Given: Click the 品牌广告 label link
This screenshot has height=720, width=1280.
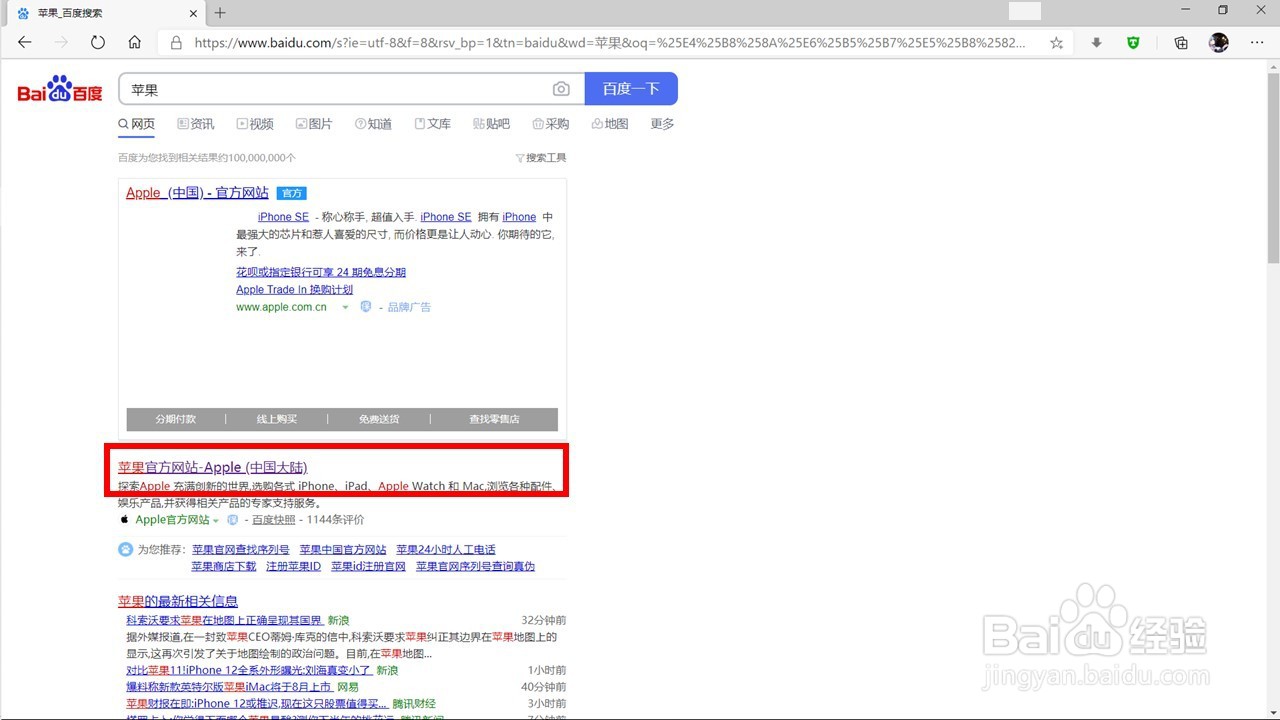Looking at the screenshot, I should pyautogui.click(x=409, y=307).
